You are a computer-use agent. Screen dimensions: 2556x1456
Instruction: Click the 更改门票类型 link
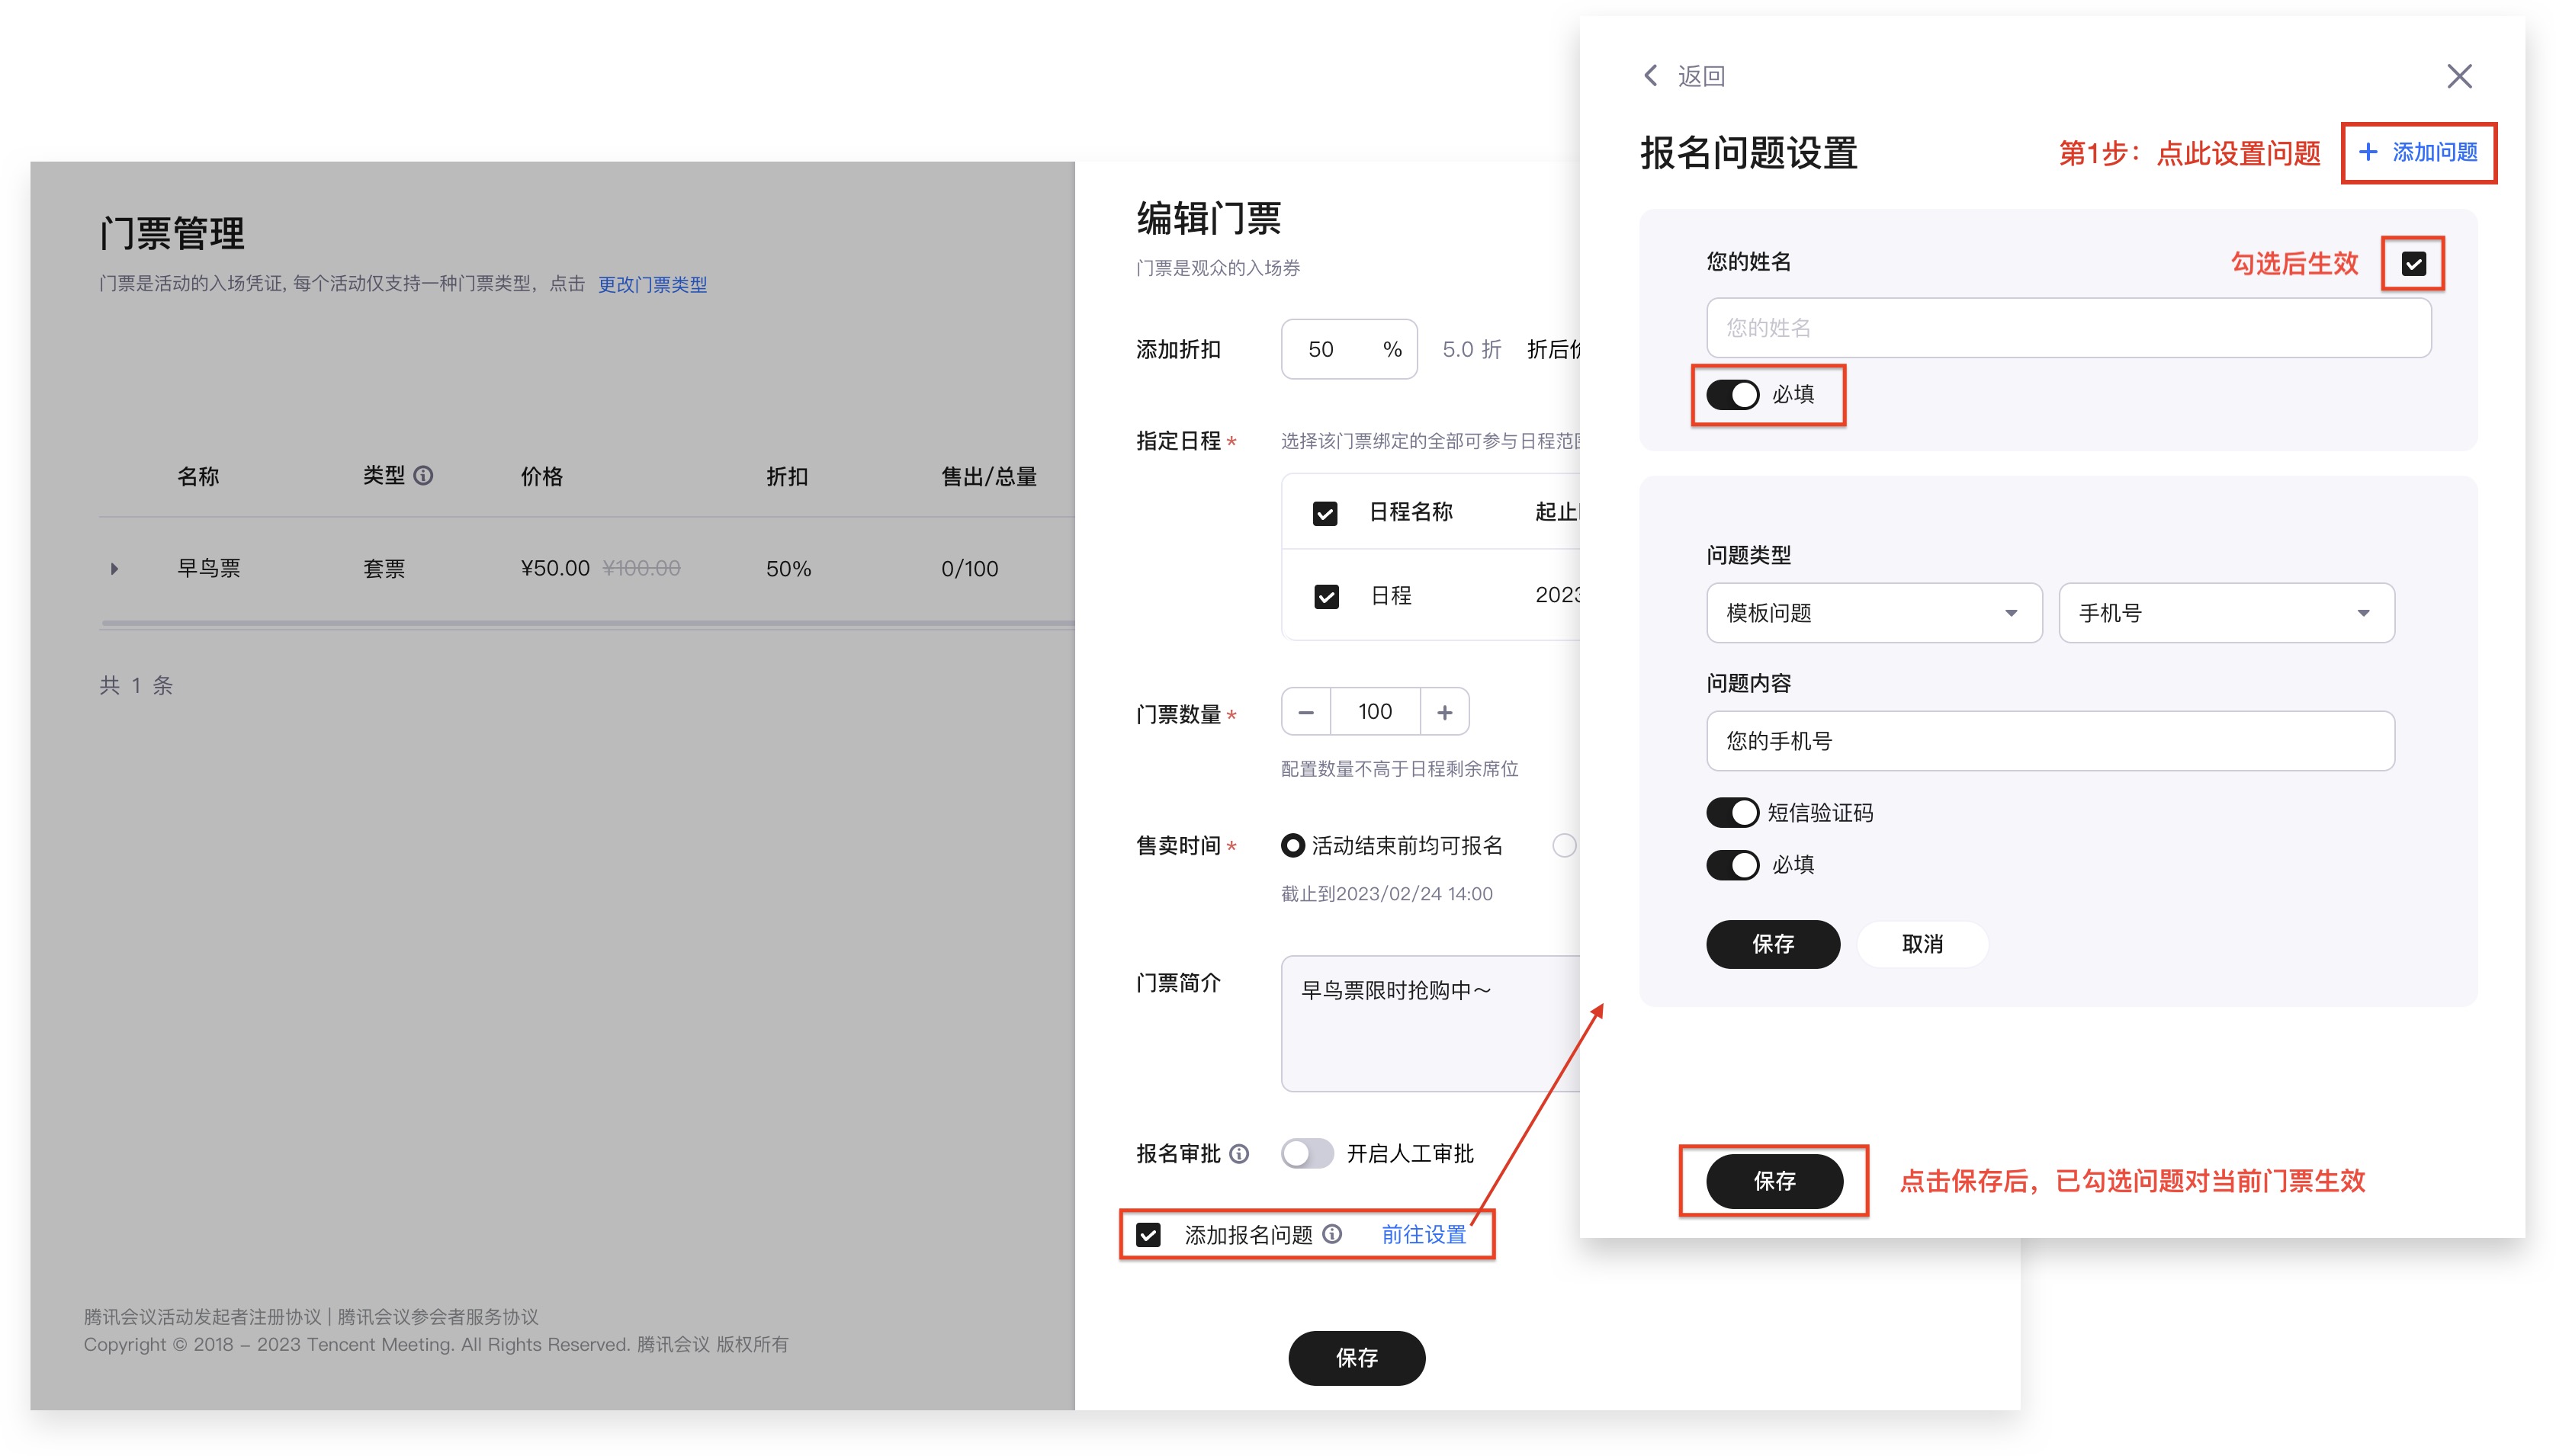pyautogui.click(x=652, y=284)
